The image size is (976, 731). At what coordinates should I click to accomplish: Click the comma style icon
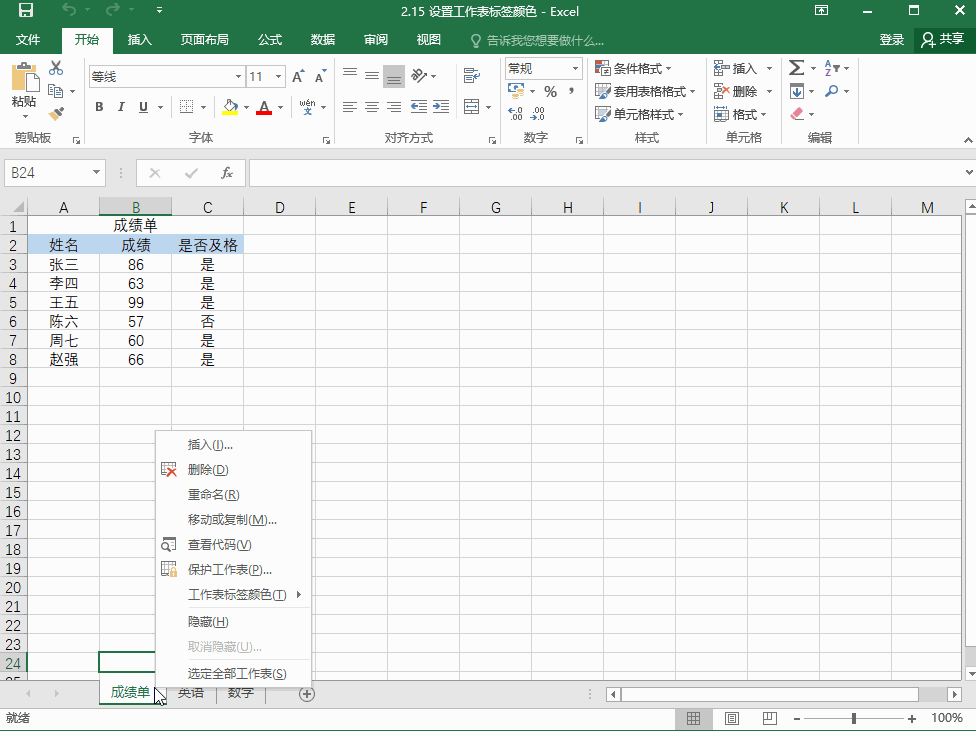[571, 92]
